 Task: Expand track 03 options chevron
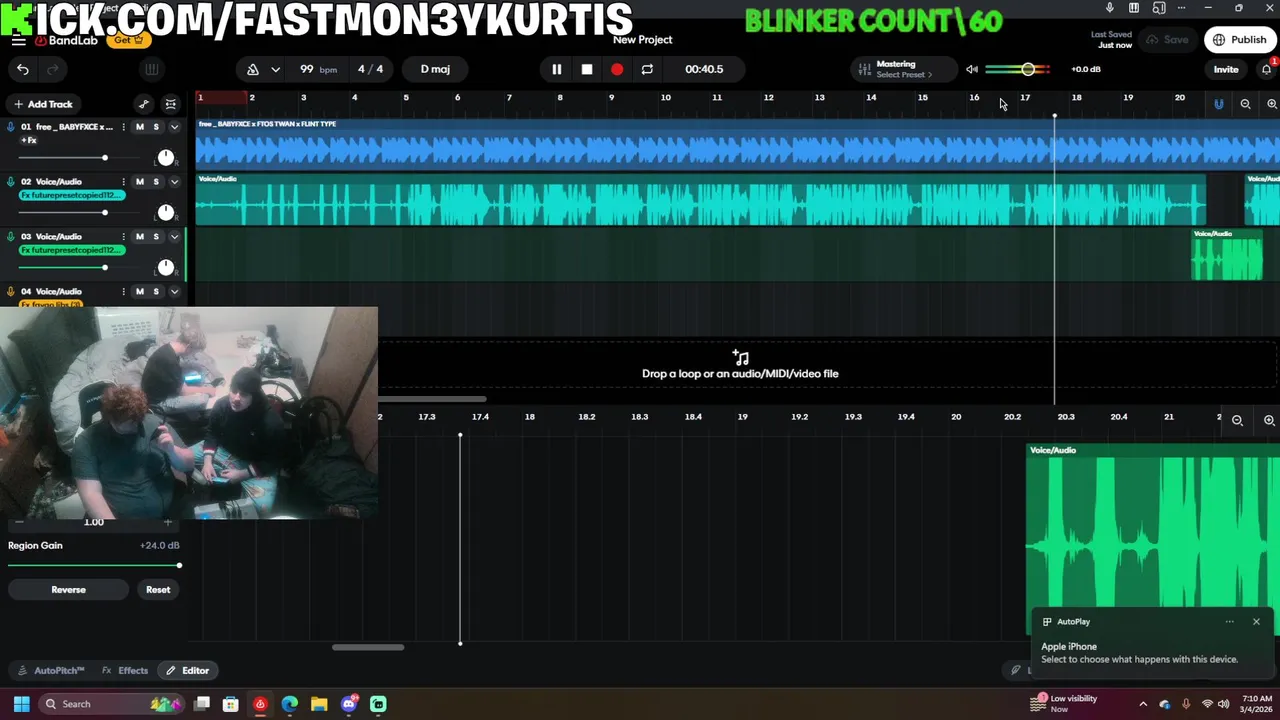pyautogui.click(x=174, y=237)
